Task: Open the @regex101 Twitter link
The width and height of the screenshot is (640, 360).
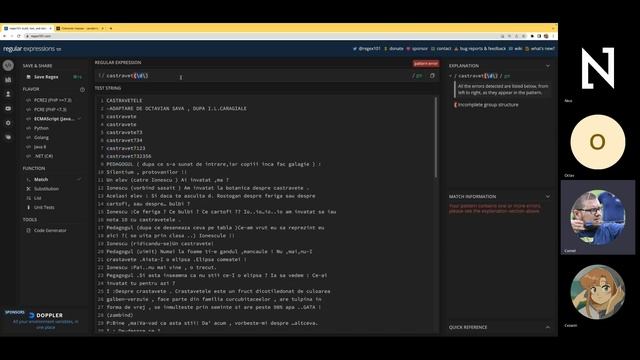Action: click(x=367, y=49)
